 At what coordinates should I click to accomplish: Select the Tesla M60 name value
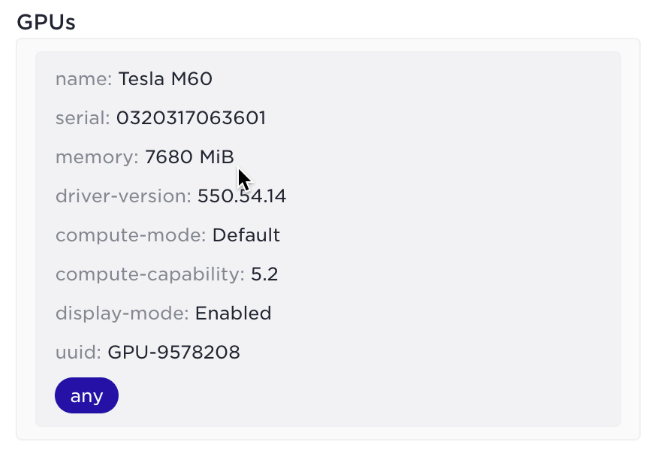coord(165,79)
